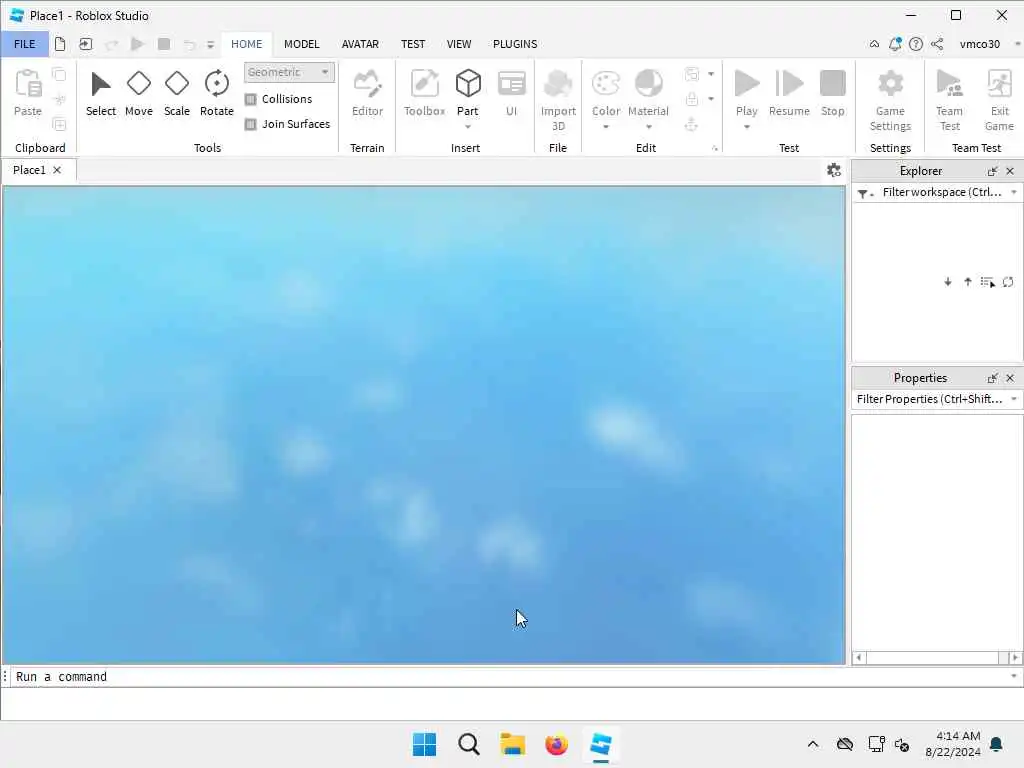Toggle the Join Surfaces checkbox
This screenshot has width=1024, height=768.
click(x=250, y=124)
